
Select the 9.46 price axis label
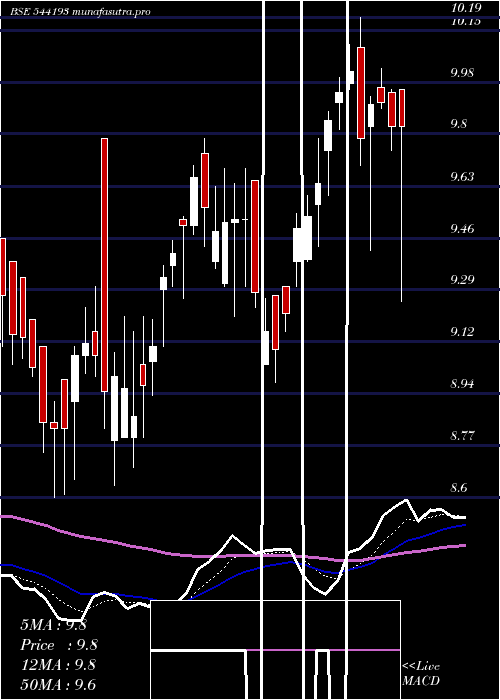462,229
